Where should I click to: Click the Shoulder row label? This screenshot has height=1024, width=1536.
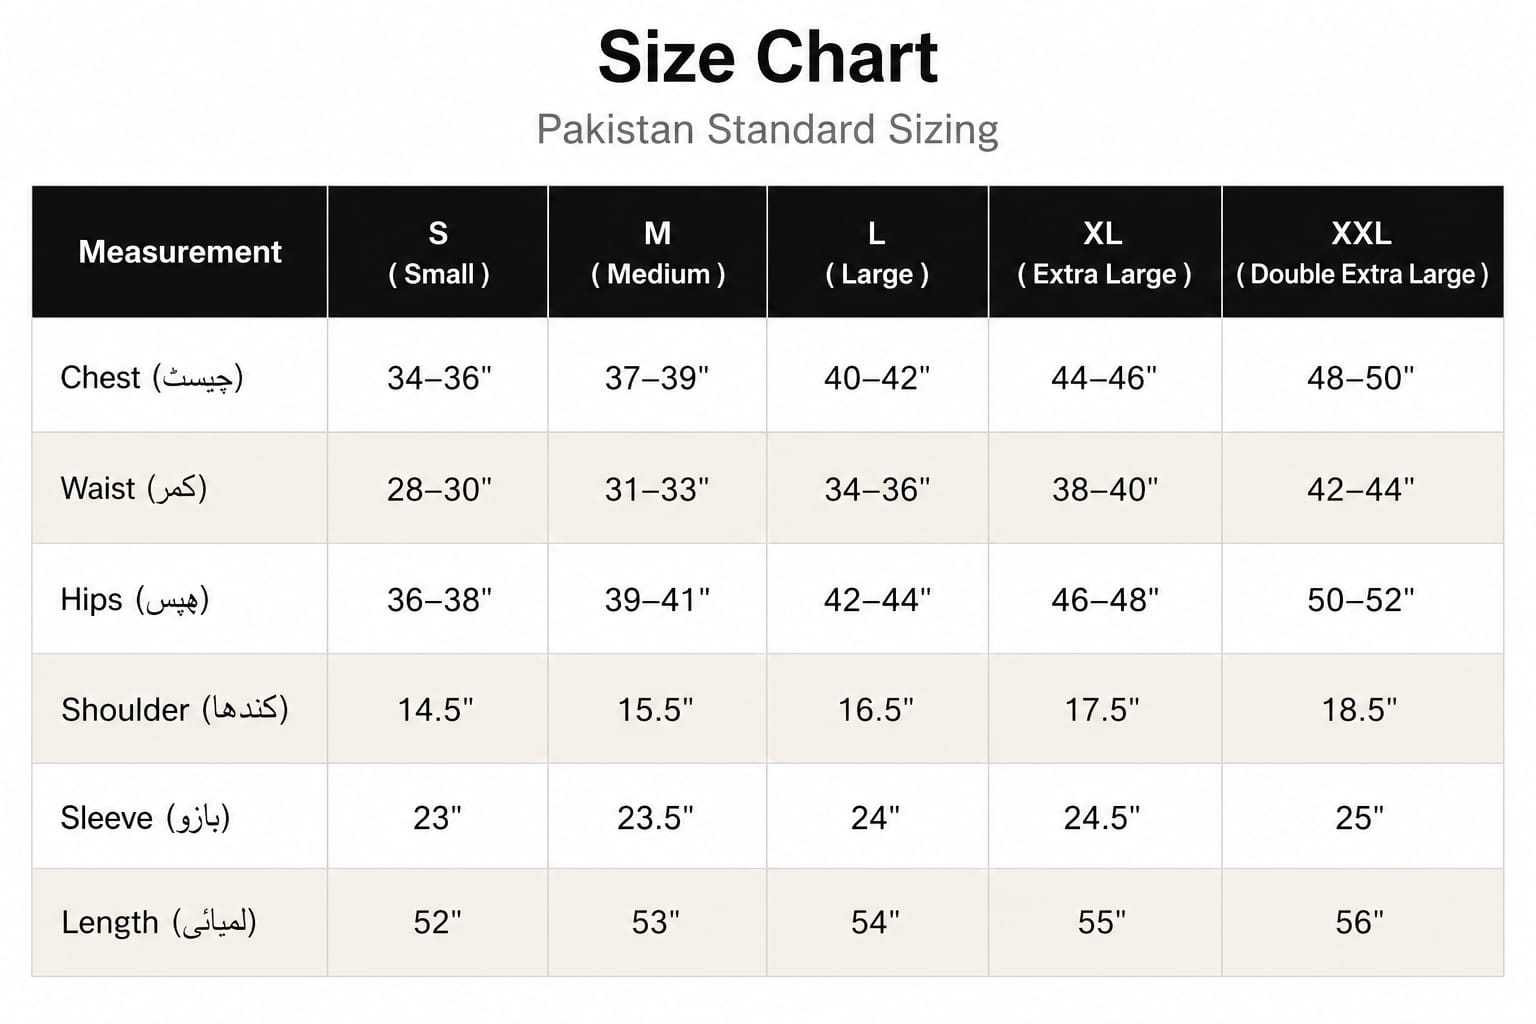pos(175,710)
